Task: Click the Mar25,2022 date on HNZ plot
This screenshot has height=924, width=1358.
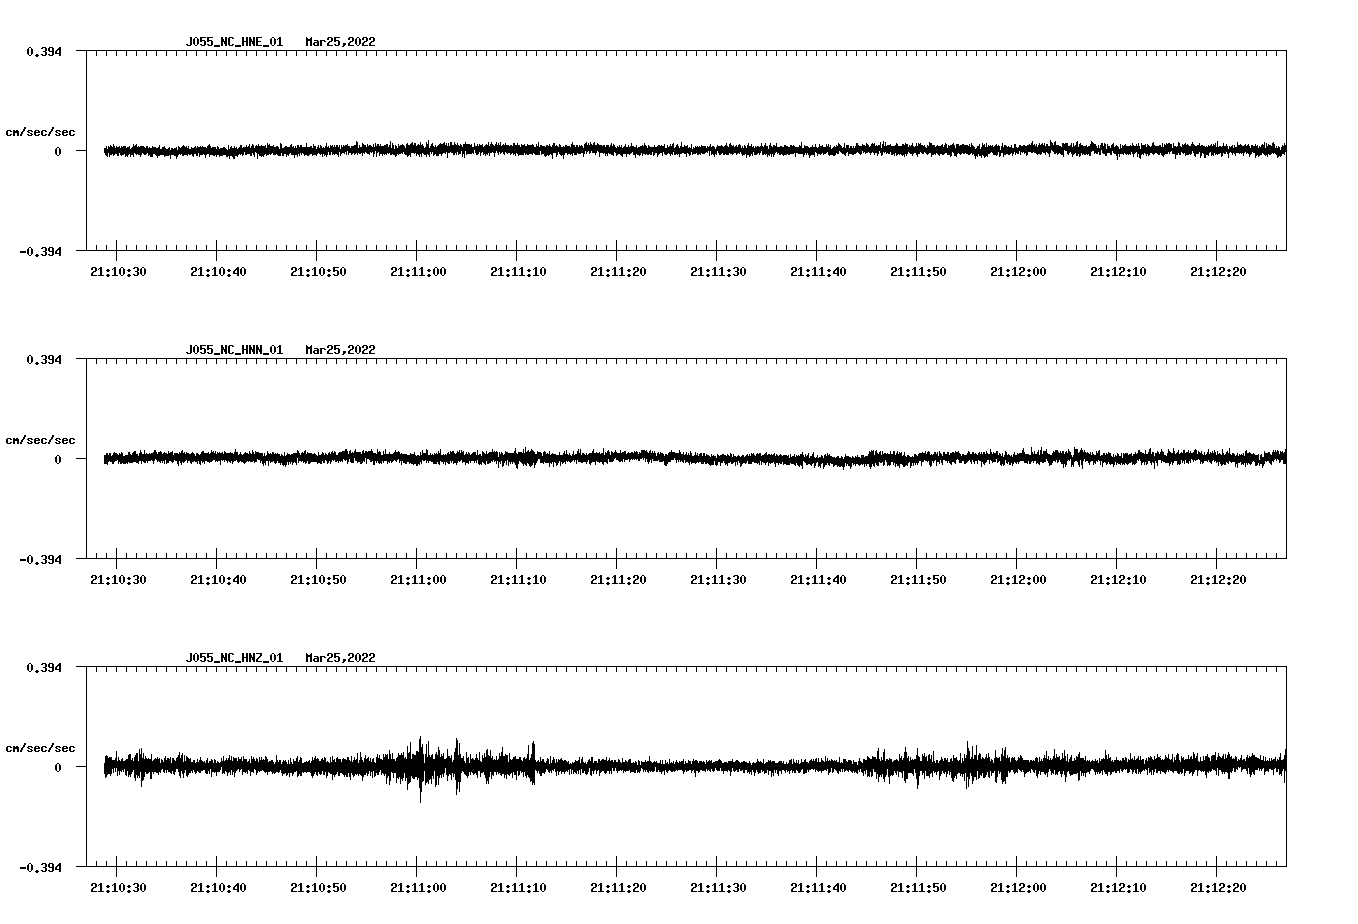Action: 340,658
